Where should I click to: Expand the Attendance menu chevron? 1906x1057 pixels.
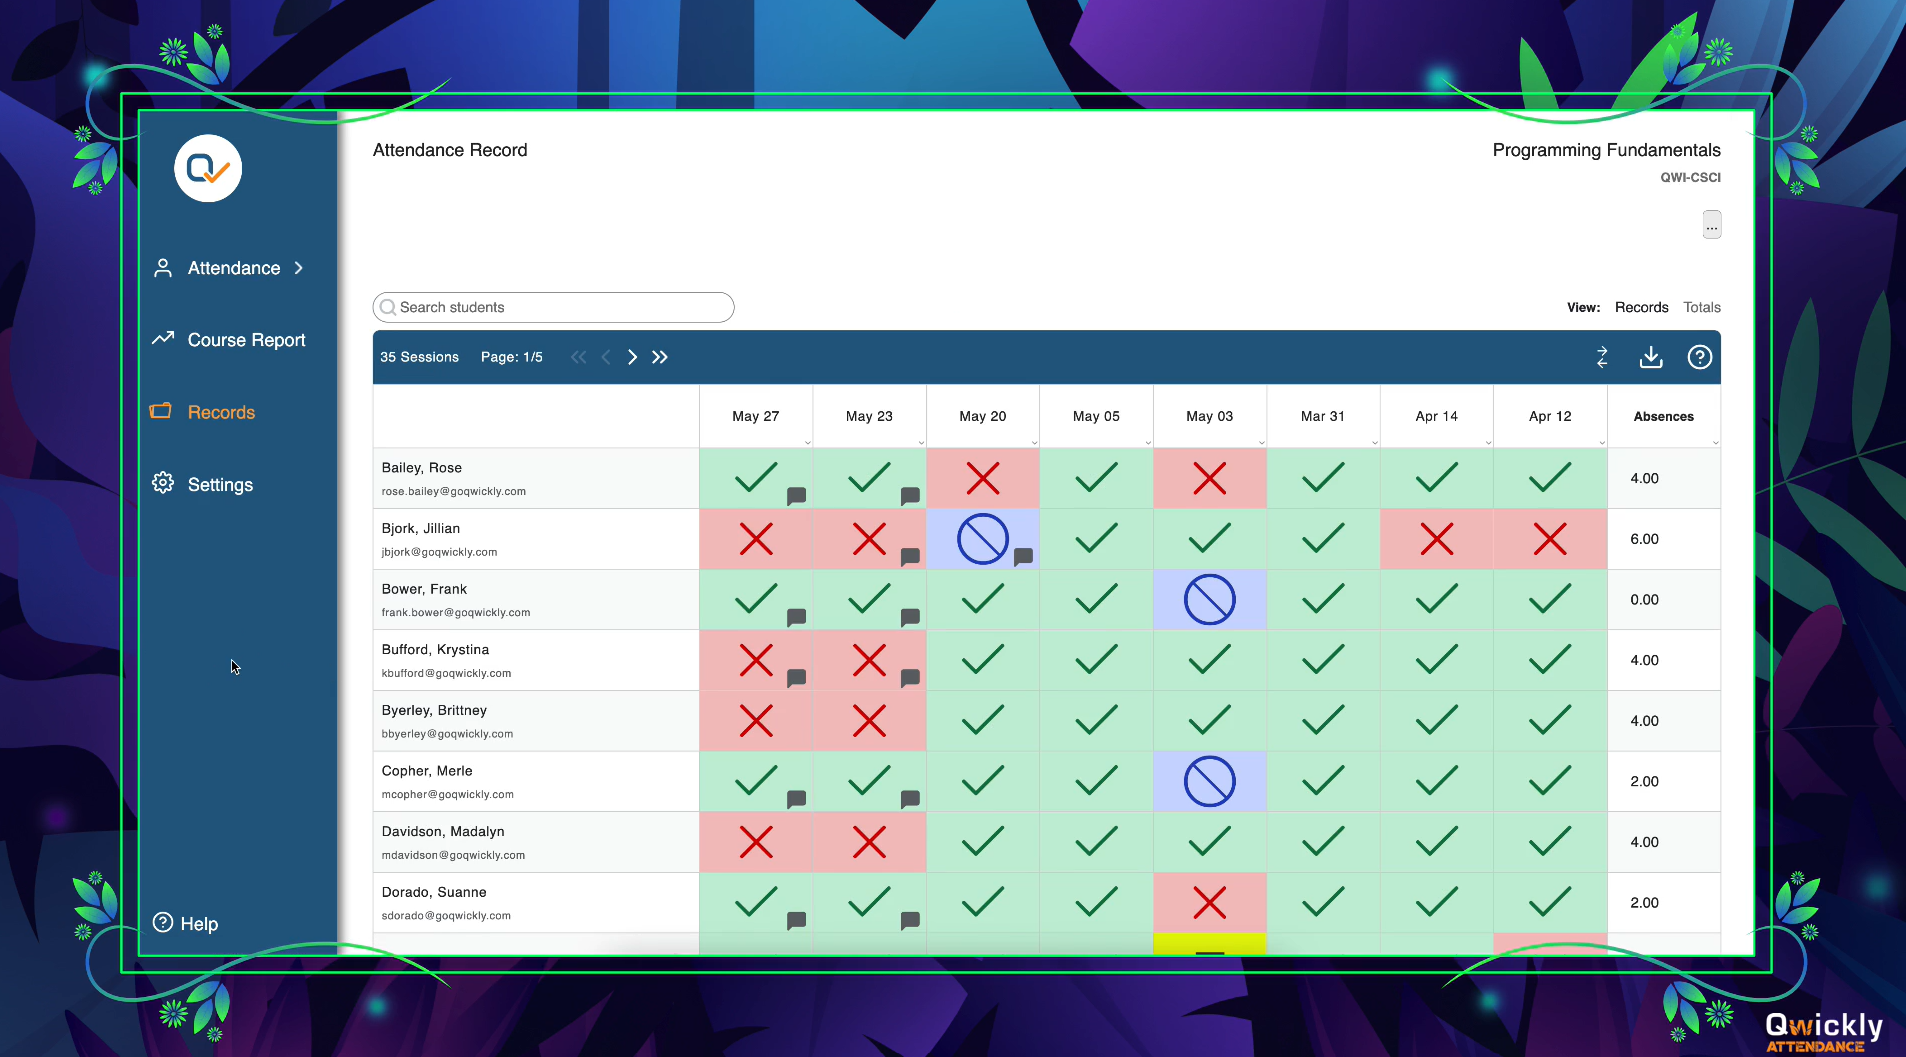pos(299,268)
